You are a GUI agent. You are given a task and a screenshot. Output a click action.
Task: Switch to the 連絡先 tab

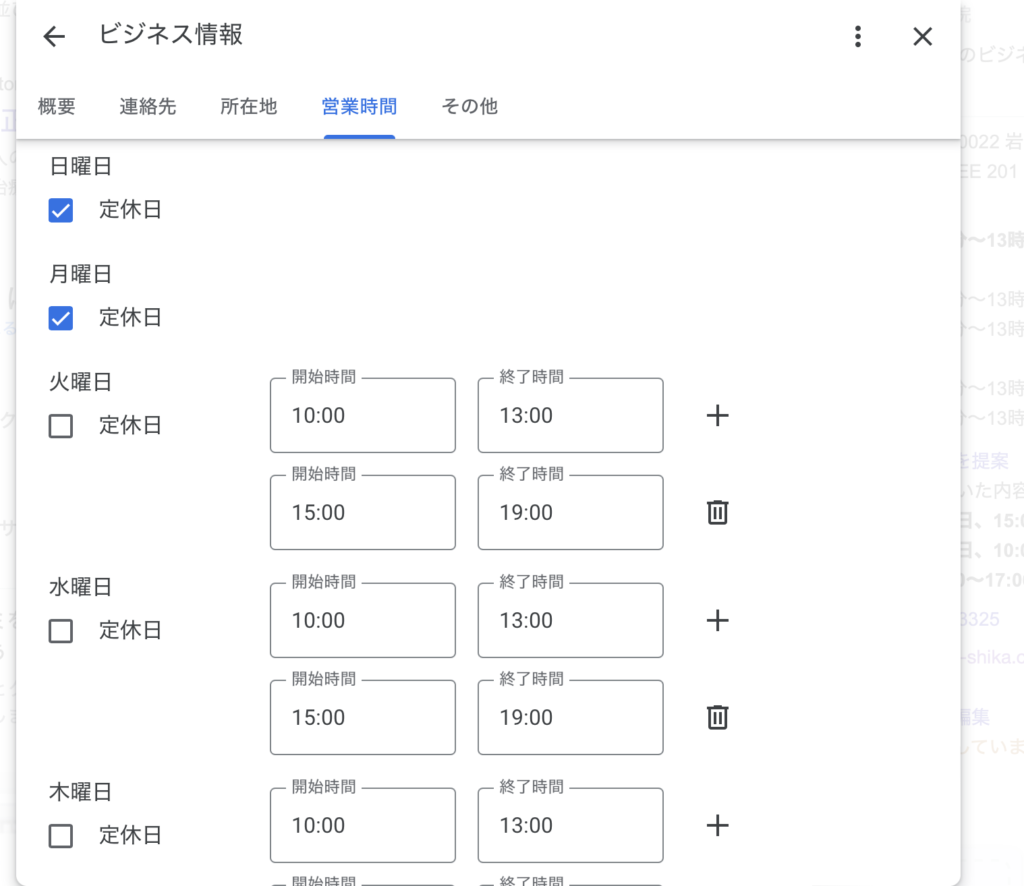click(148, 106)
